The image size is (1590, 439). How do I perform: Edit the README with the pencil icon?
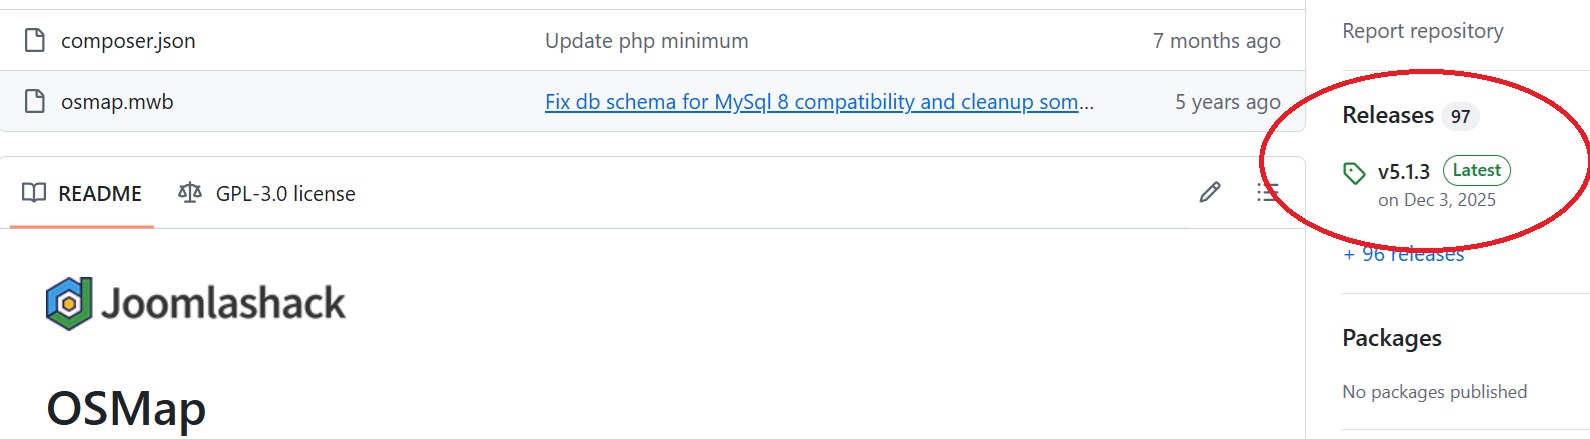(x=1210, y=193)
